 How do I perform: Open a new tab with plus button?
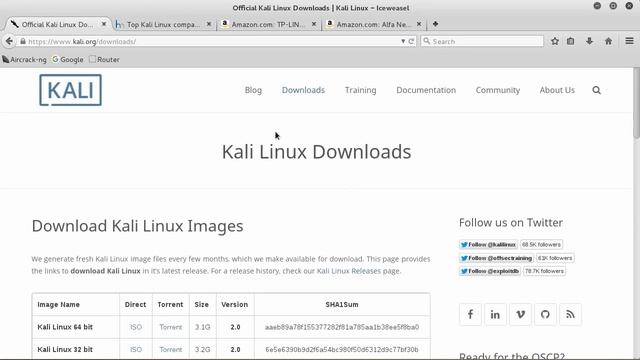436,24
